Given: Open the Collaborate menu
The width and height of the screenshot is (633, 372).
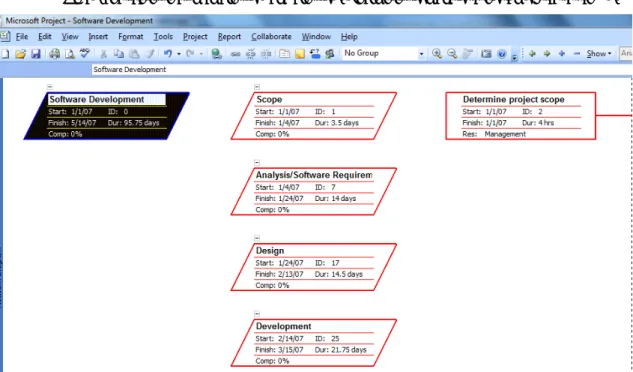Looking at the screenshot, I should (x=271, y=37).
